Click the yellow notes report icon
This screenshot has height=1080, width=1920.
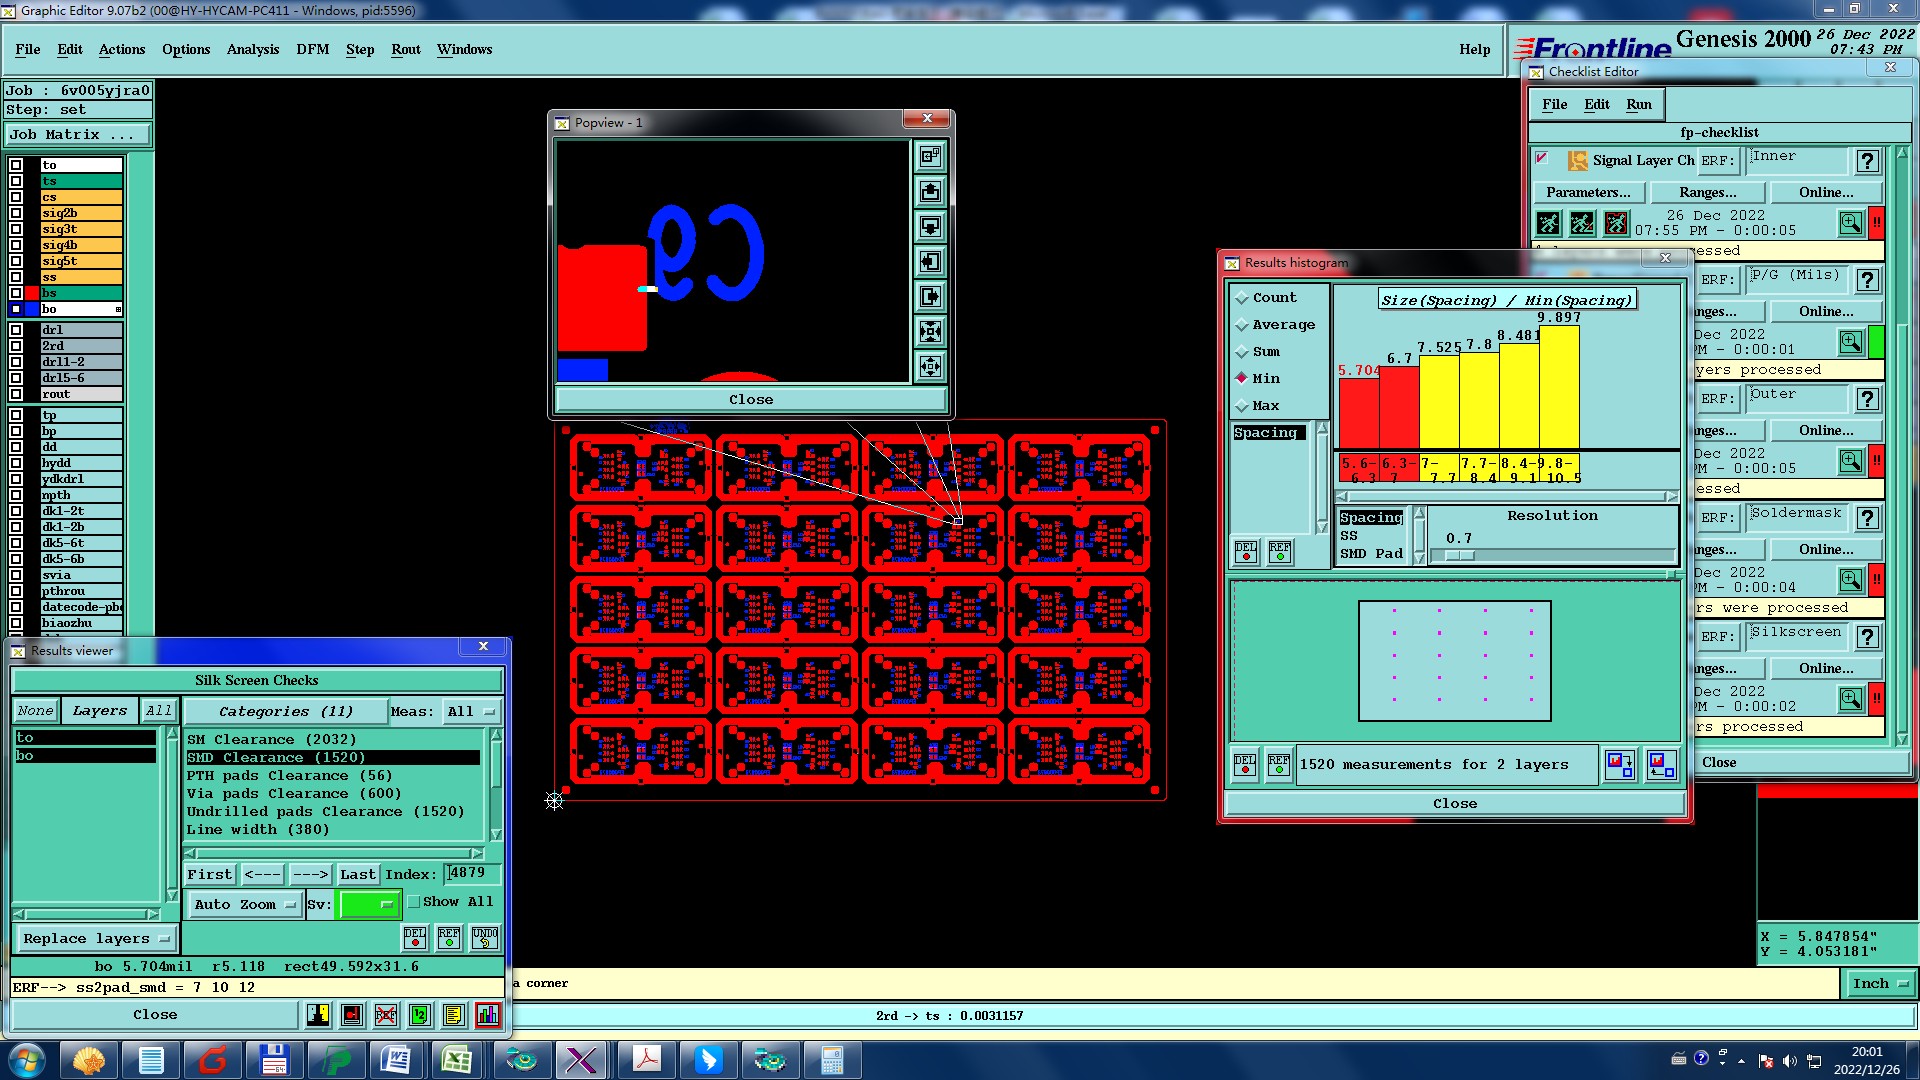(x=453, y=1015)
